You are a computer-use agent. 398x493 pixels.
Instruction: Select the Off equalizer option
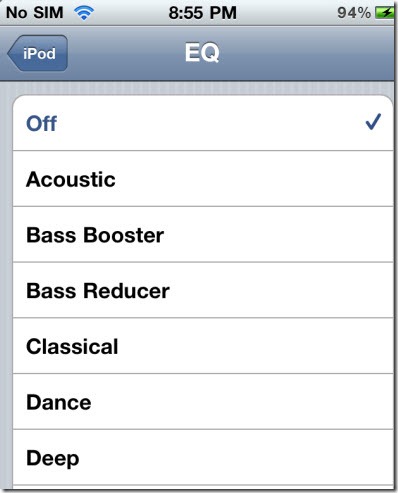(x=203, y=123)
